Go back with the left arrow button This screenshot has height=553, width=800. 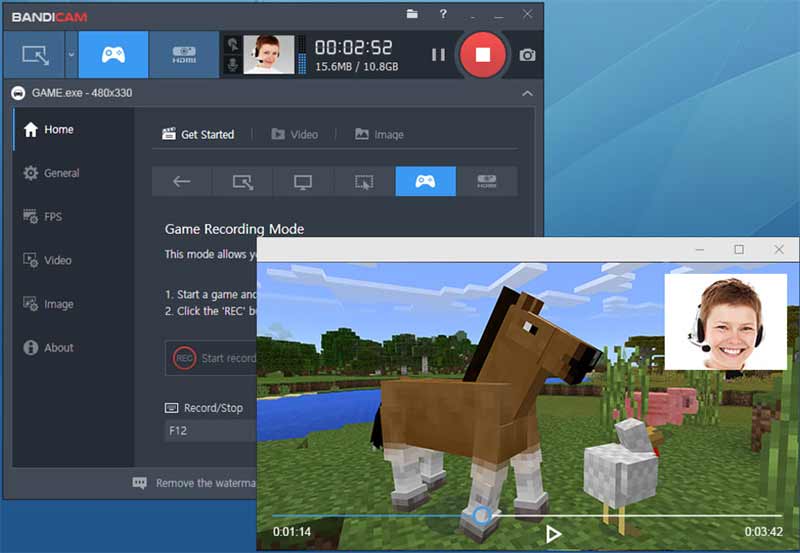click(182, 181)
